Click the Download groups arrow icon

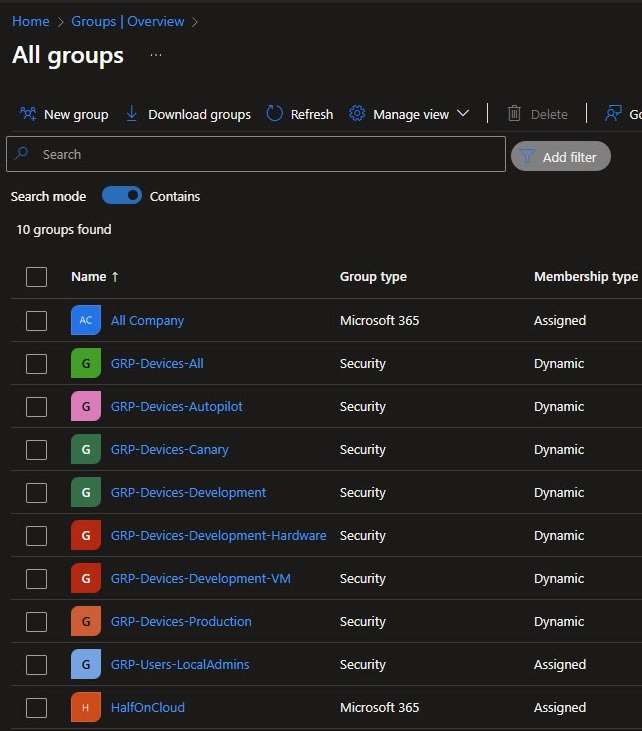coord(132,114)
